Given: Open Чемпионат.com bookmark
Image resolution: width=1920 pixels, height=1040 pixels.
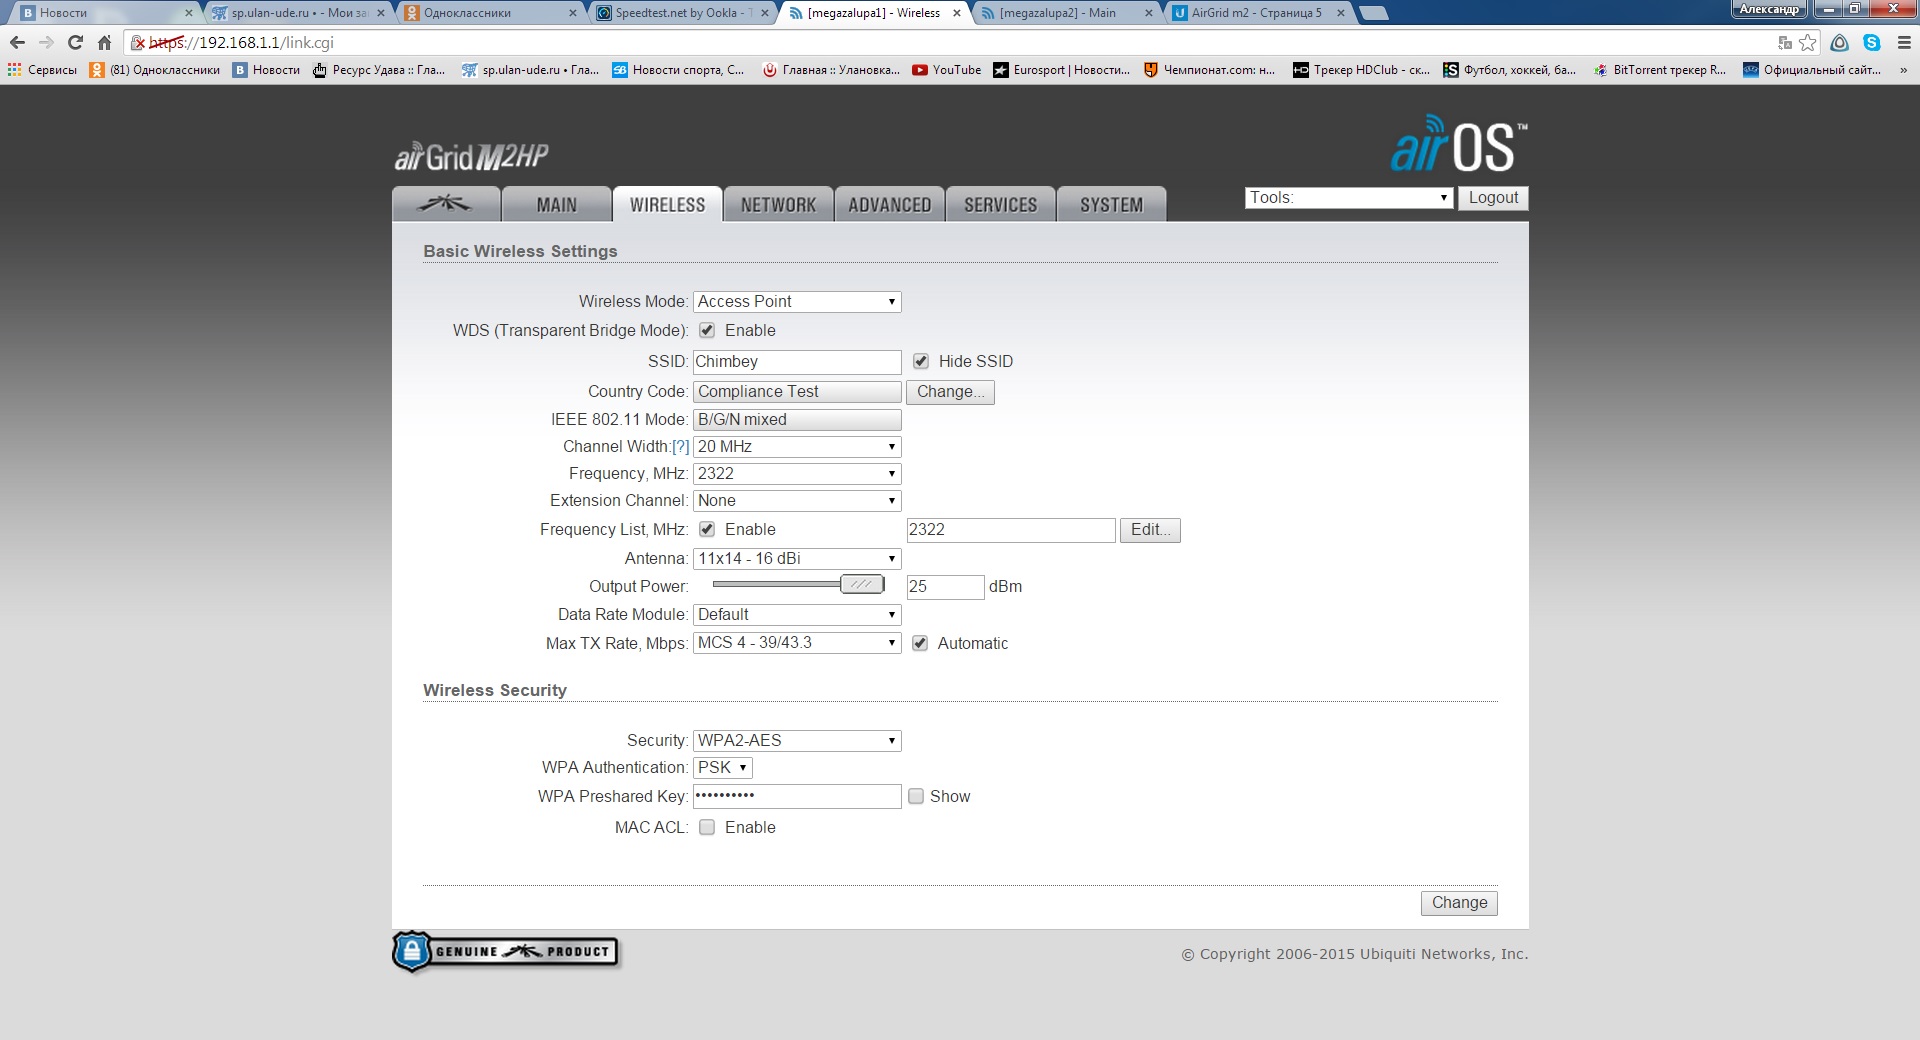Looking at the screenshot, I should click(1210, 70).
